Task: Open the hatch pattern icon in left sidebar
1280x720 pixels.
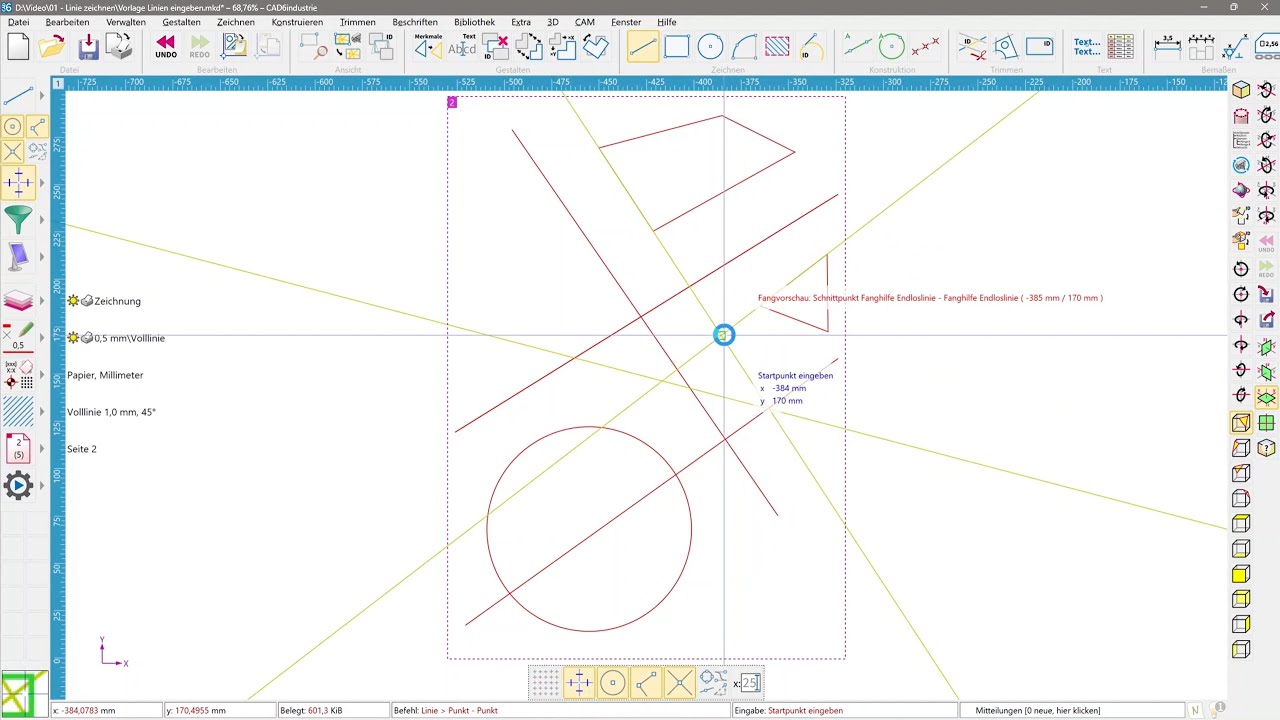Action: (18, 411)
